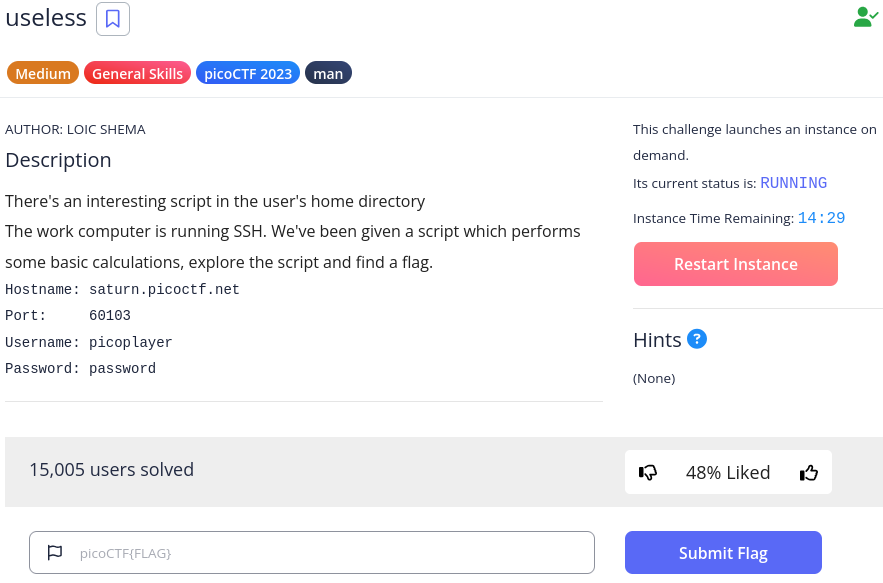Click the 48% Liked label
883x583 pixels.
(728, 473)
